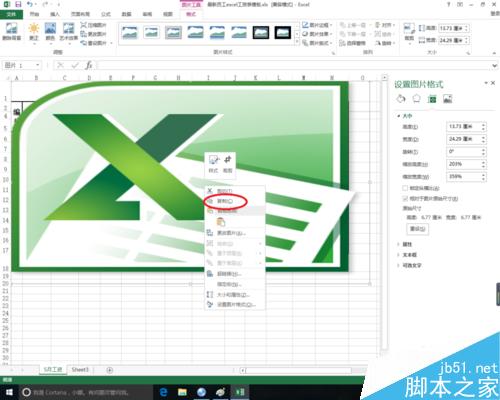Click the ribbon Height spinner field
Screen dimensions: 500x400
[454, 29]
